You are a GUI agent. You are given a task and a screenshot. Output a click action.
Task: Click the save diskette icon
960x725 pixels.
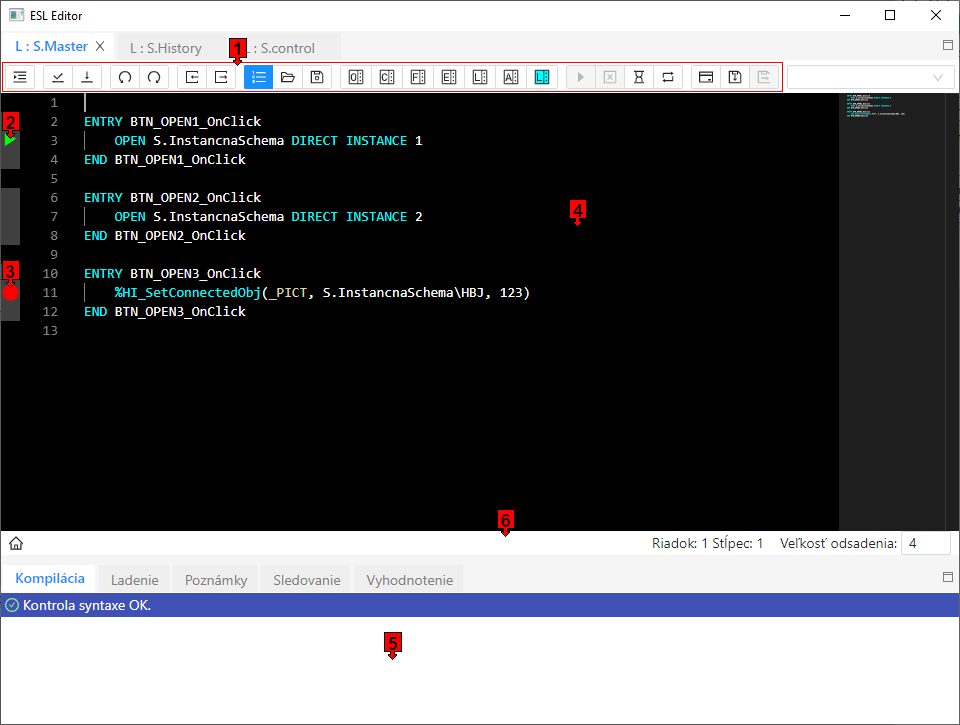(317, 77)
